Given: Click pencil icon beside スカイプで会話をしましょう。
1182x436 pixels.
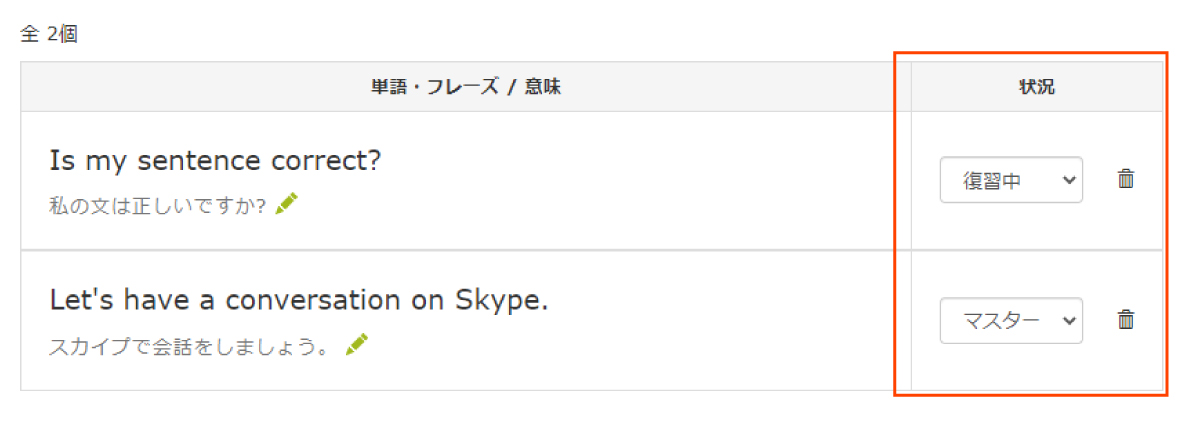Looking at the screenshot, I should click(x=357, y=344).
